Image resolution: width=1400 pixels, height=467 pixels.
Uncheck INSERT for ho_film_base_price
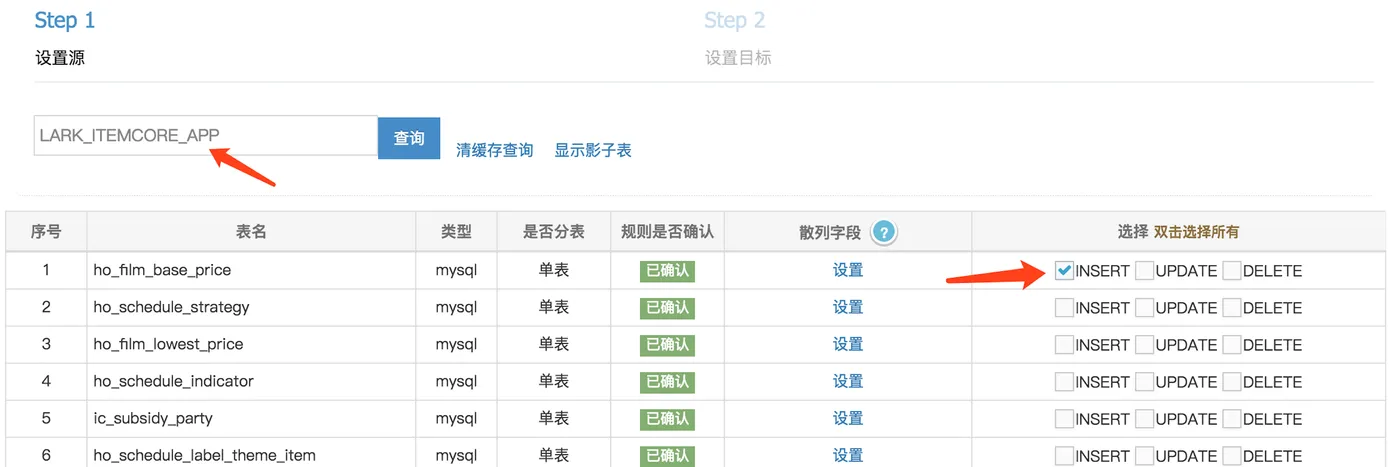click(1064, 271)
